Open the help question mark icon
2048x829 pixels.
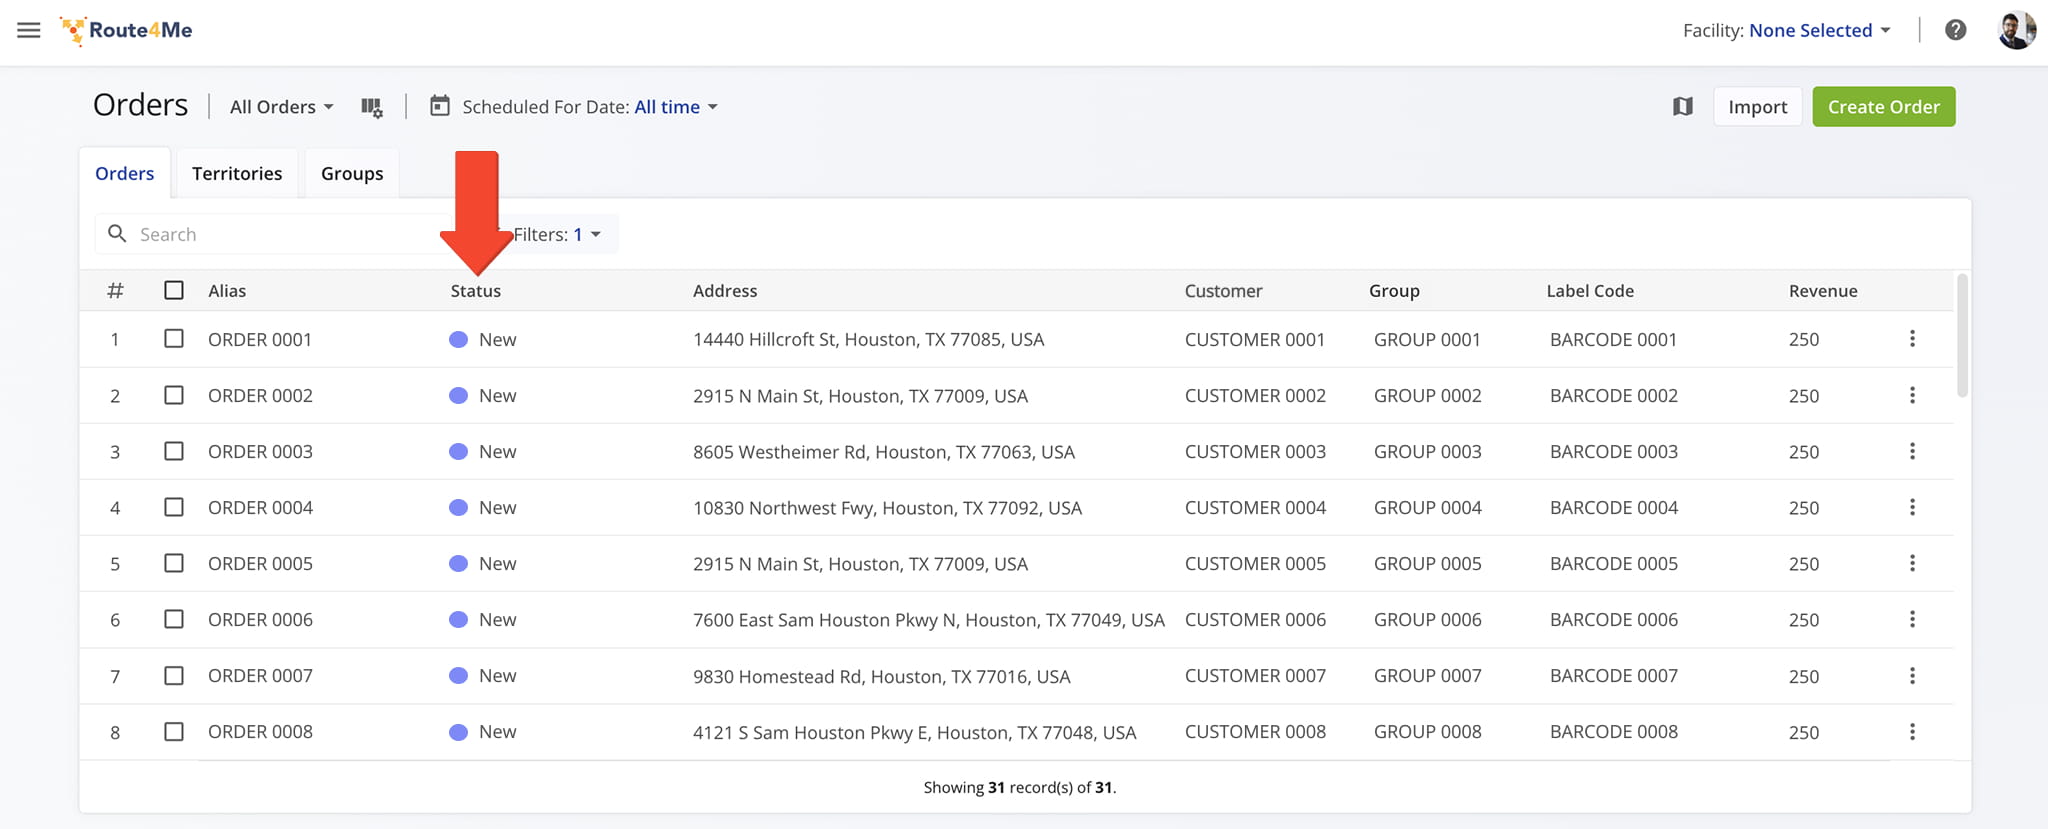click(x=1955, y=30)
